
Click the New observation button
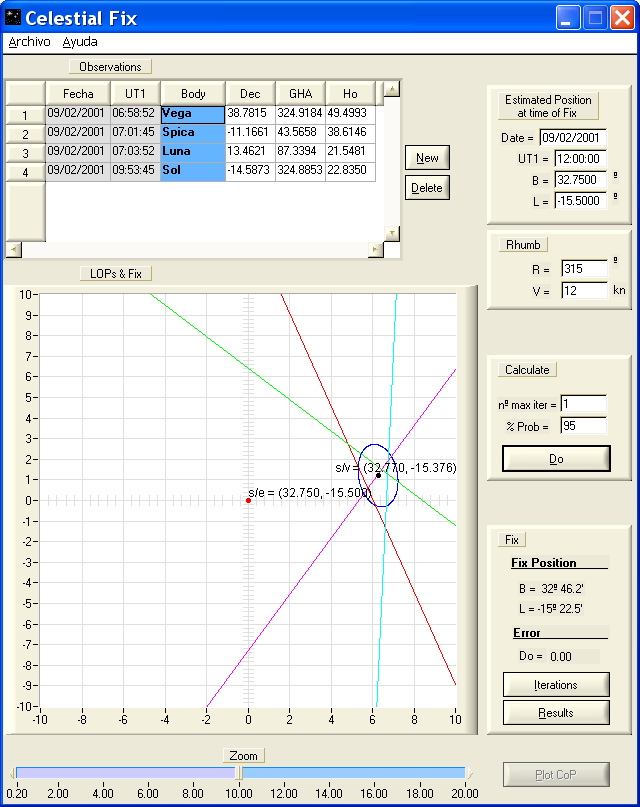[x=427, y=158]
